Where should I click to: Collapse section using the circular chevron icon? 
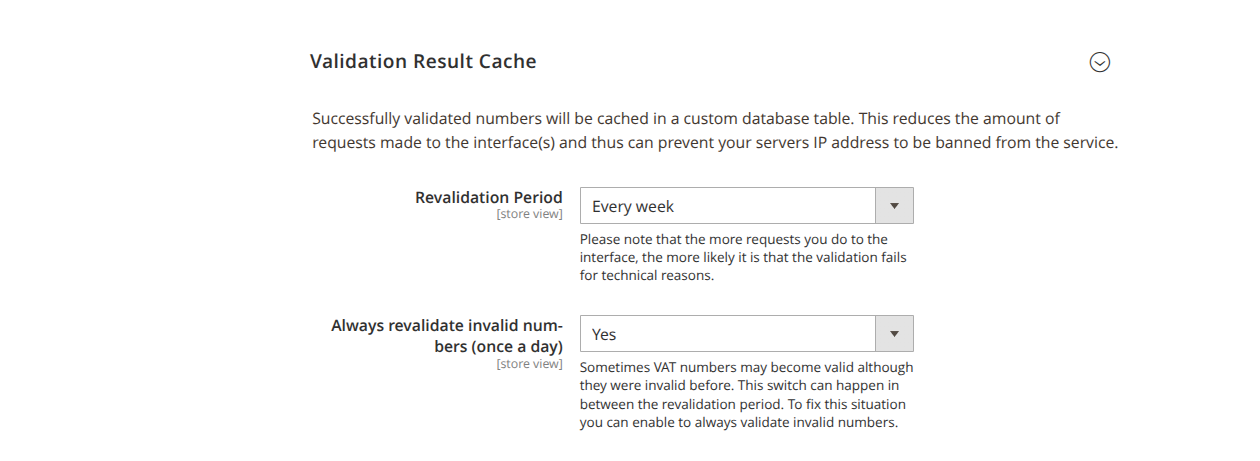coord(1100,62)
